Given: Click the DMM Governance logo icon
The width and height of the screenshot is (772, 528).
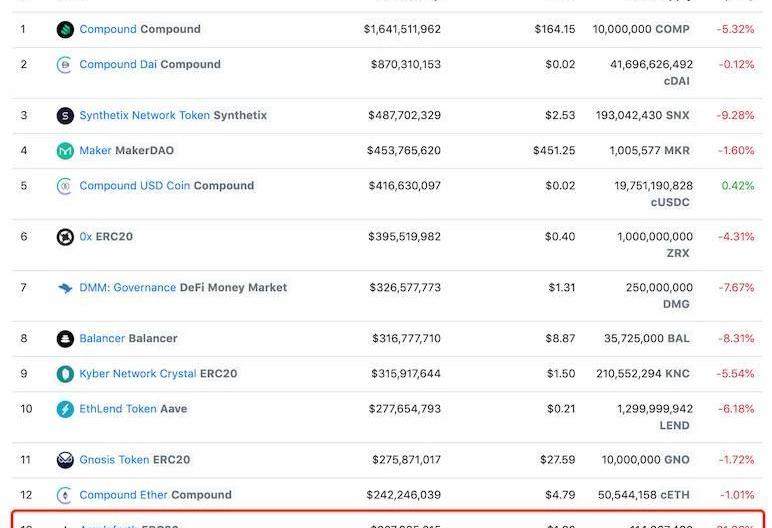Looking at the screenshot, I should point(65,288).
